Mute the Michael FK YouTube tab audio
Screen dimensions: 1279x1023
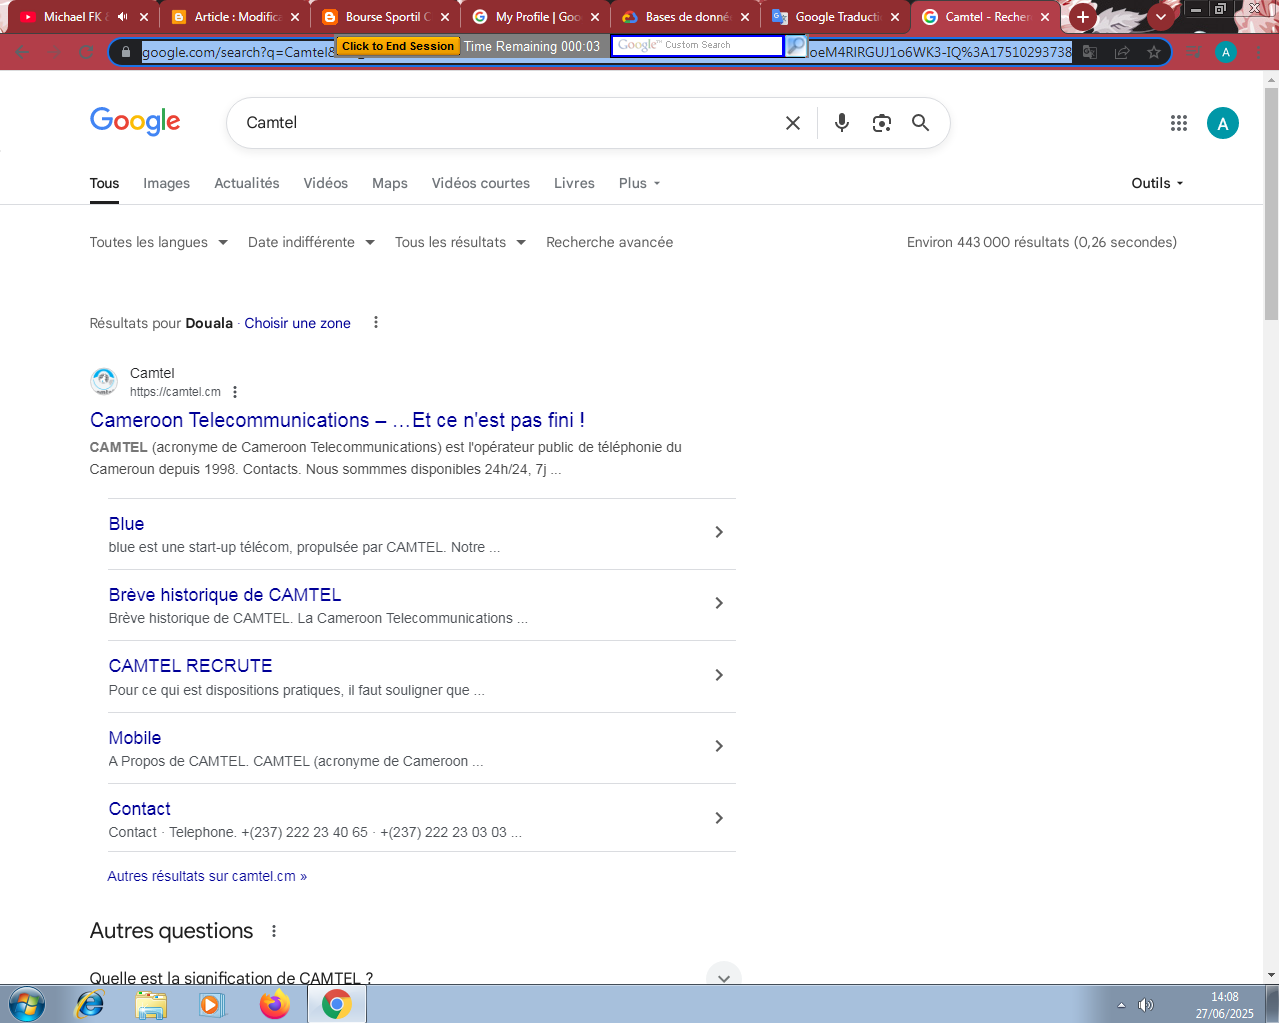[x=123, y=17]
